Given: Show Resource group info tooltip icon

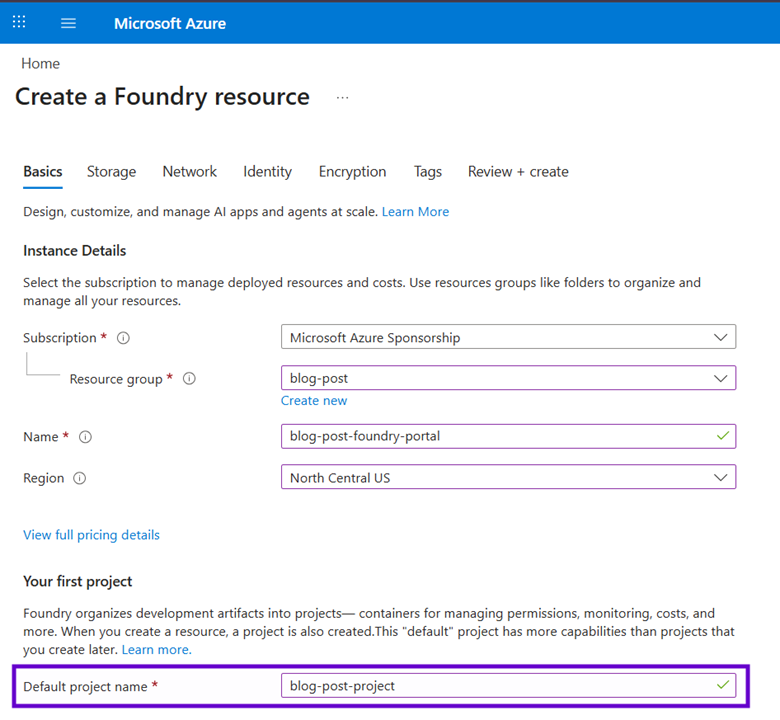Looking at the screenshot, I should (189, 379).
